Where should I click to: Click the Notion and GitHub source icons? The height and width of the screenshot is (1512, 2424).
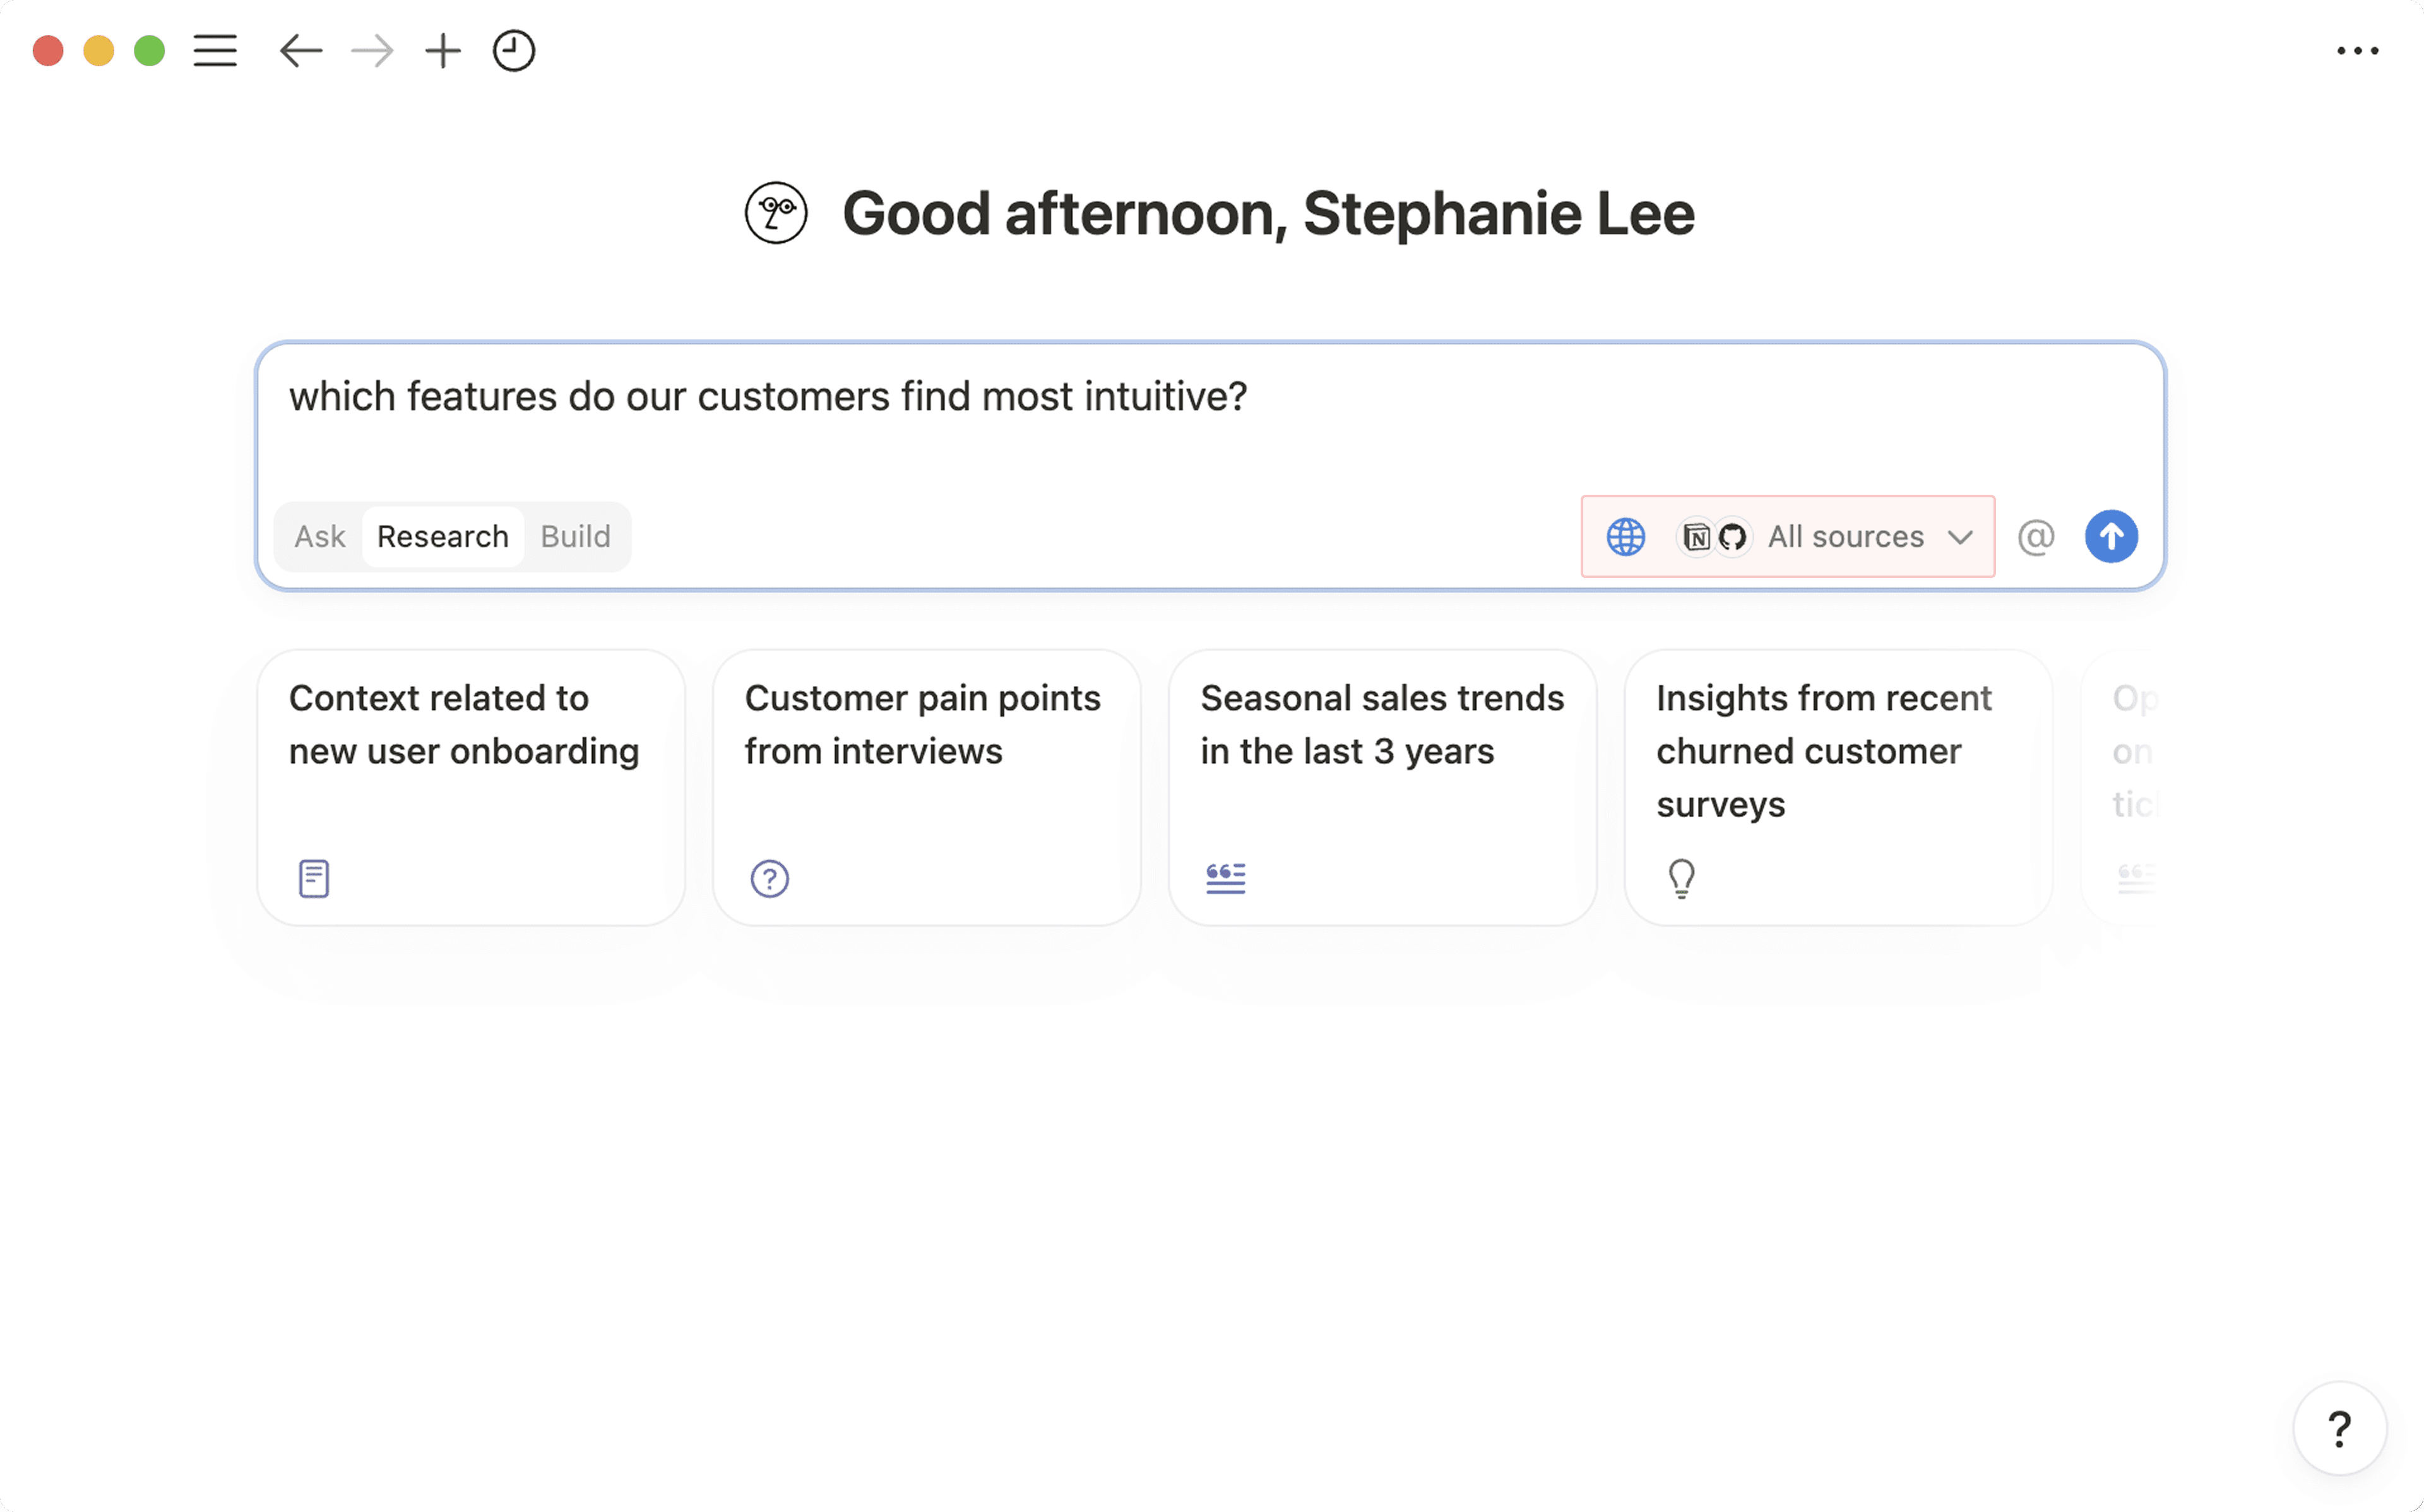[1714, 537]
